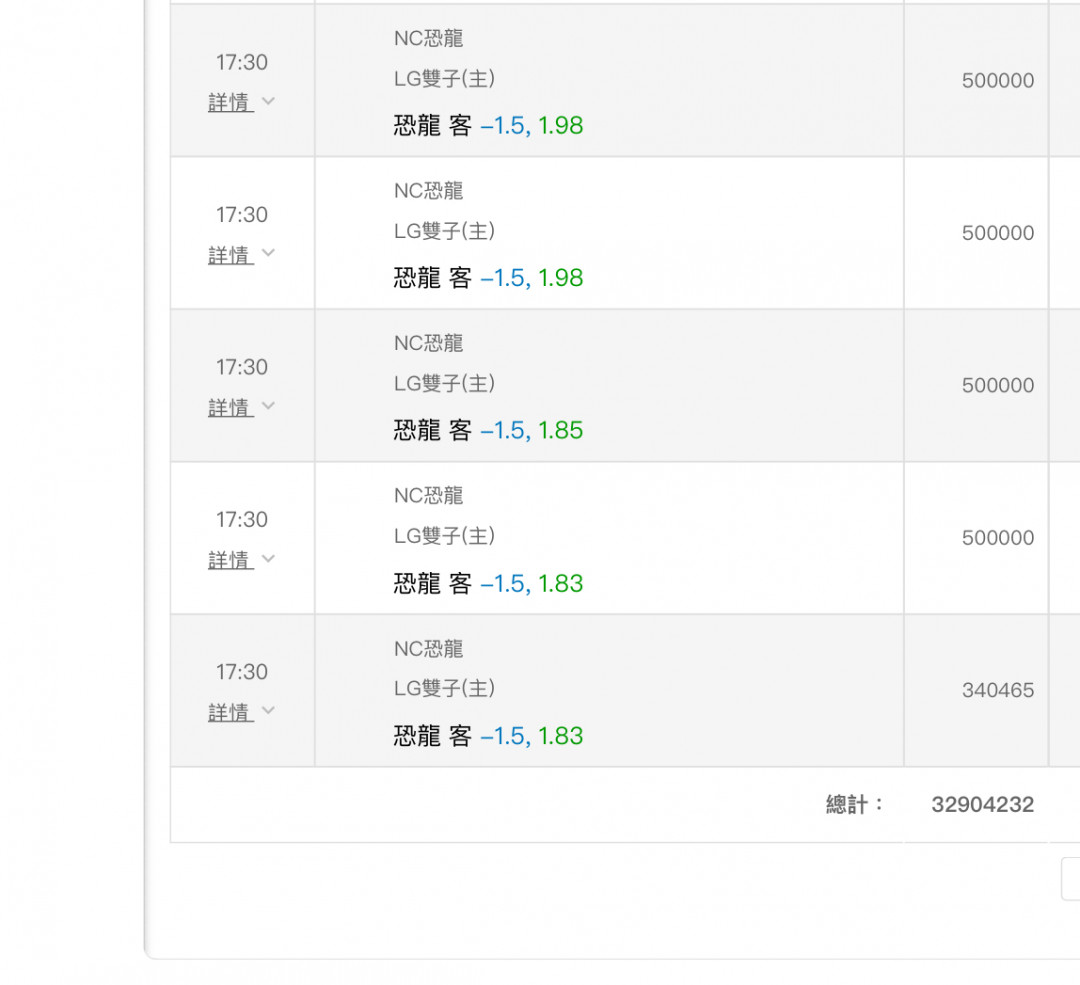Open 詳情 link in the first row
Screen dimensions: 1080x985
click(230, 102)
